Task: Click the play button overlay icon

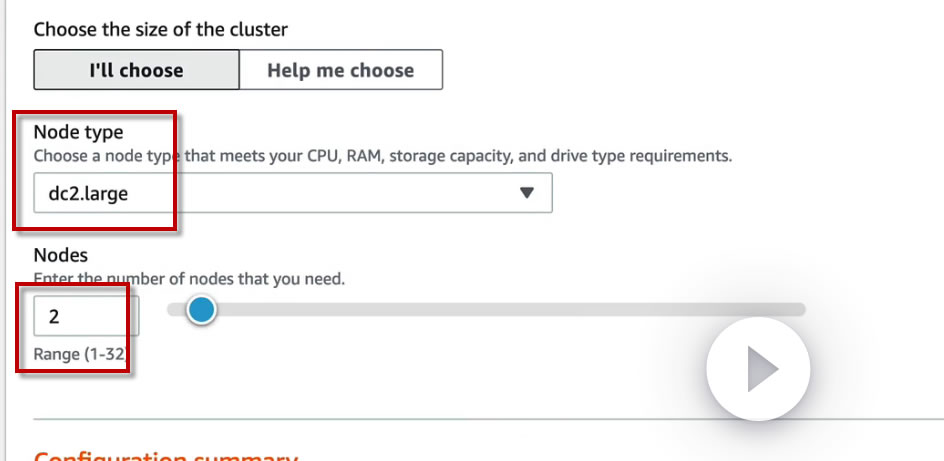Action: point(758,369)
